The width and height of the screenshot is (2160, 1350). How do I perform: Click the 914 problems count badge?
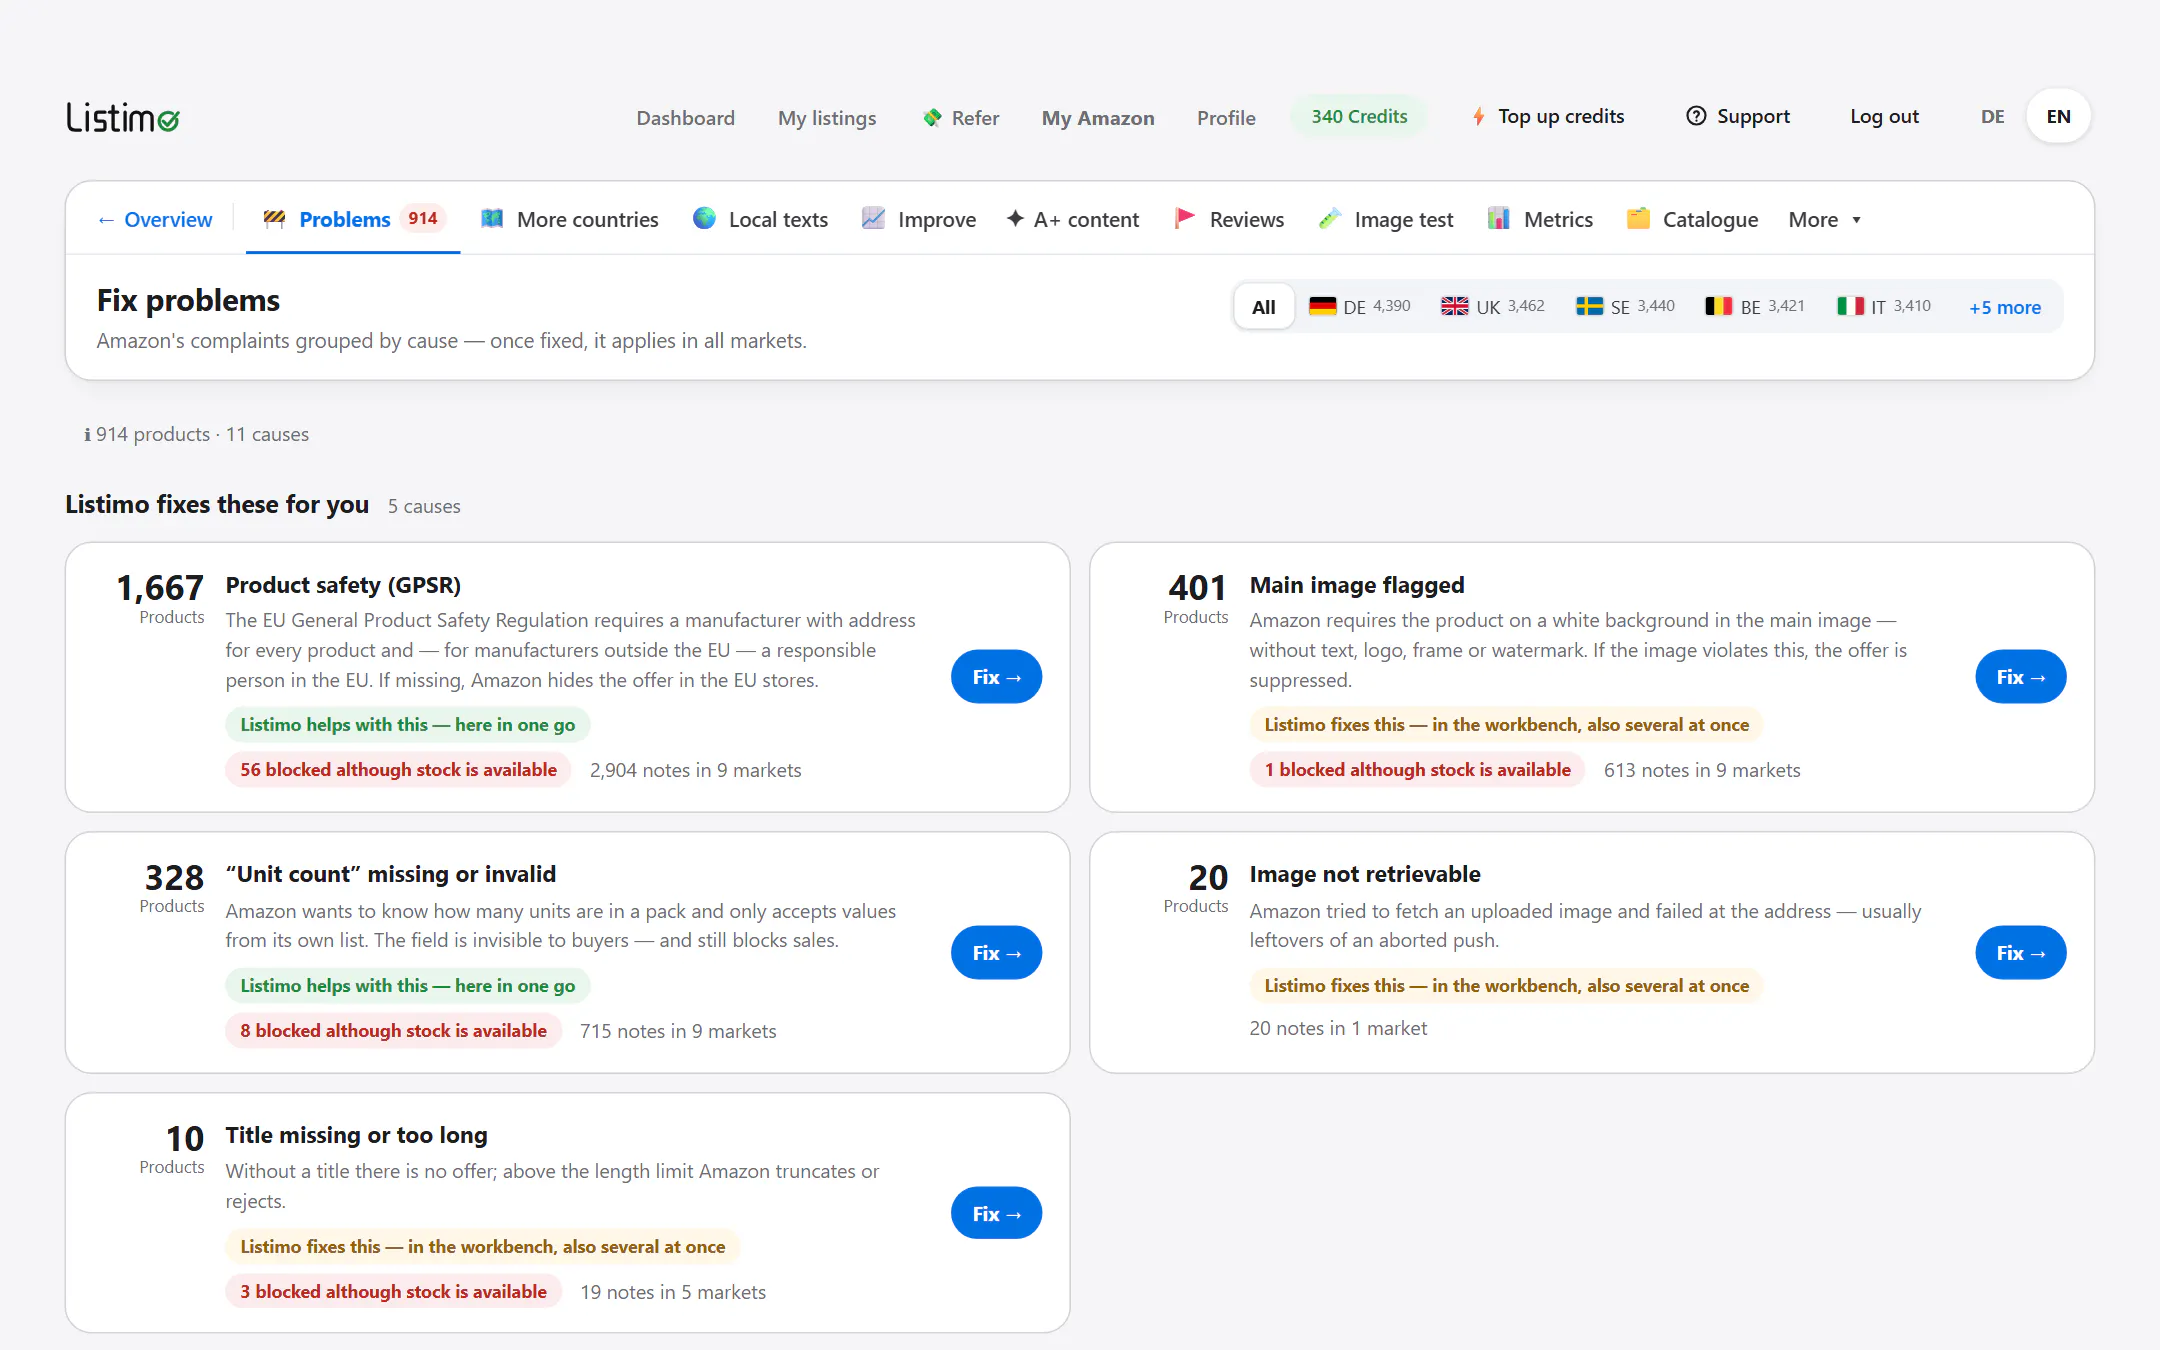pyautogui.click(x=422, y=218)
